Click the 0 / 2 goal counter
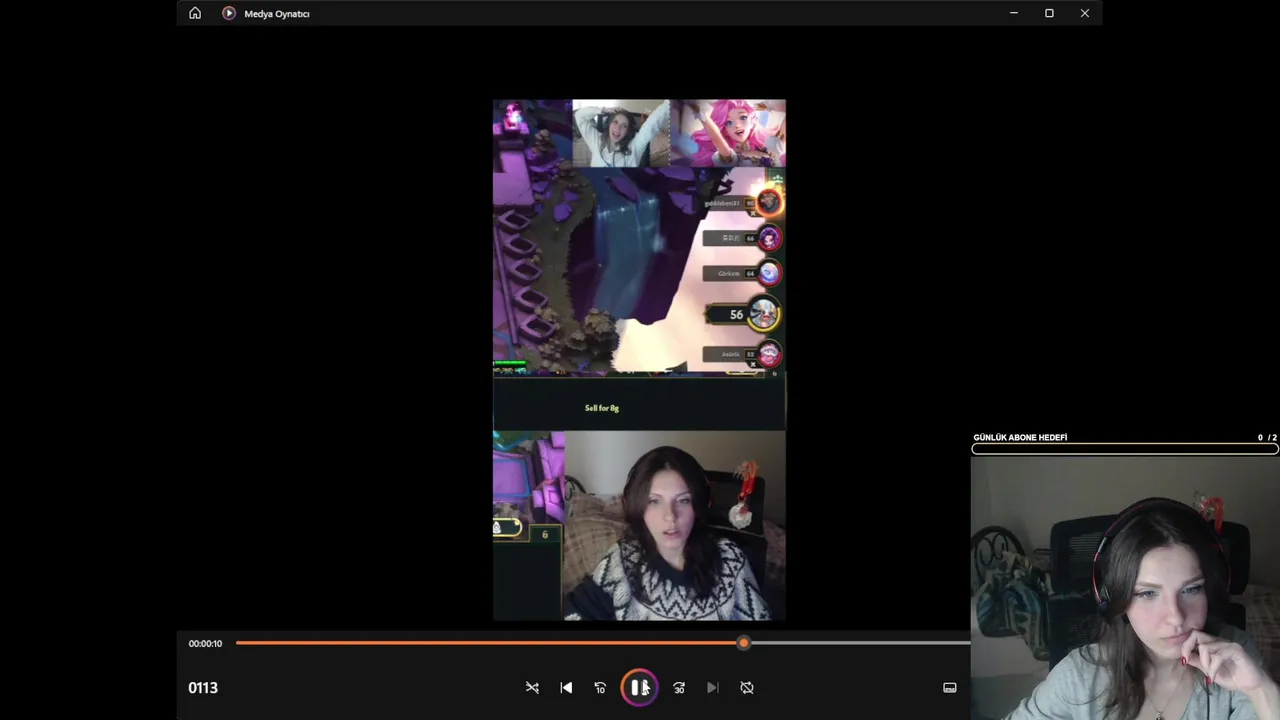The height and width of the screenshot is (720, 1280). 1267,437
